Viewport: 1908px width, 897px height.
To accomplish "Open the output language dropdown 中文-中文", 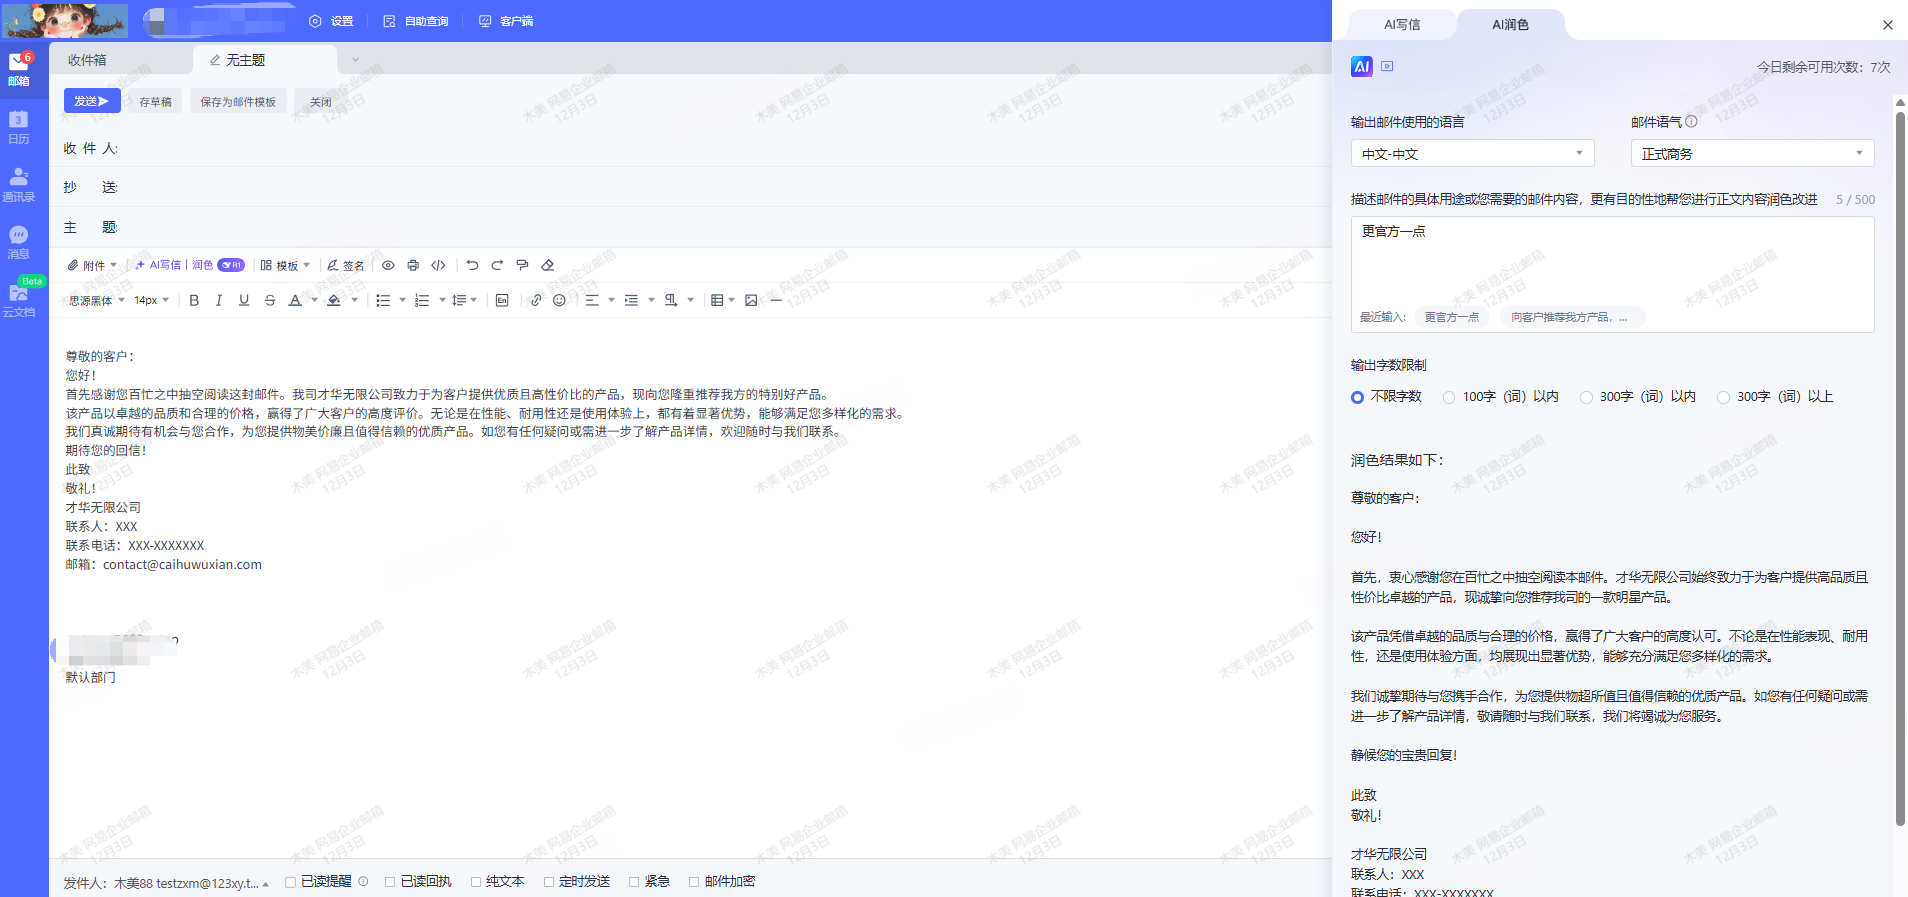I will click(x=1472, y=153).
